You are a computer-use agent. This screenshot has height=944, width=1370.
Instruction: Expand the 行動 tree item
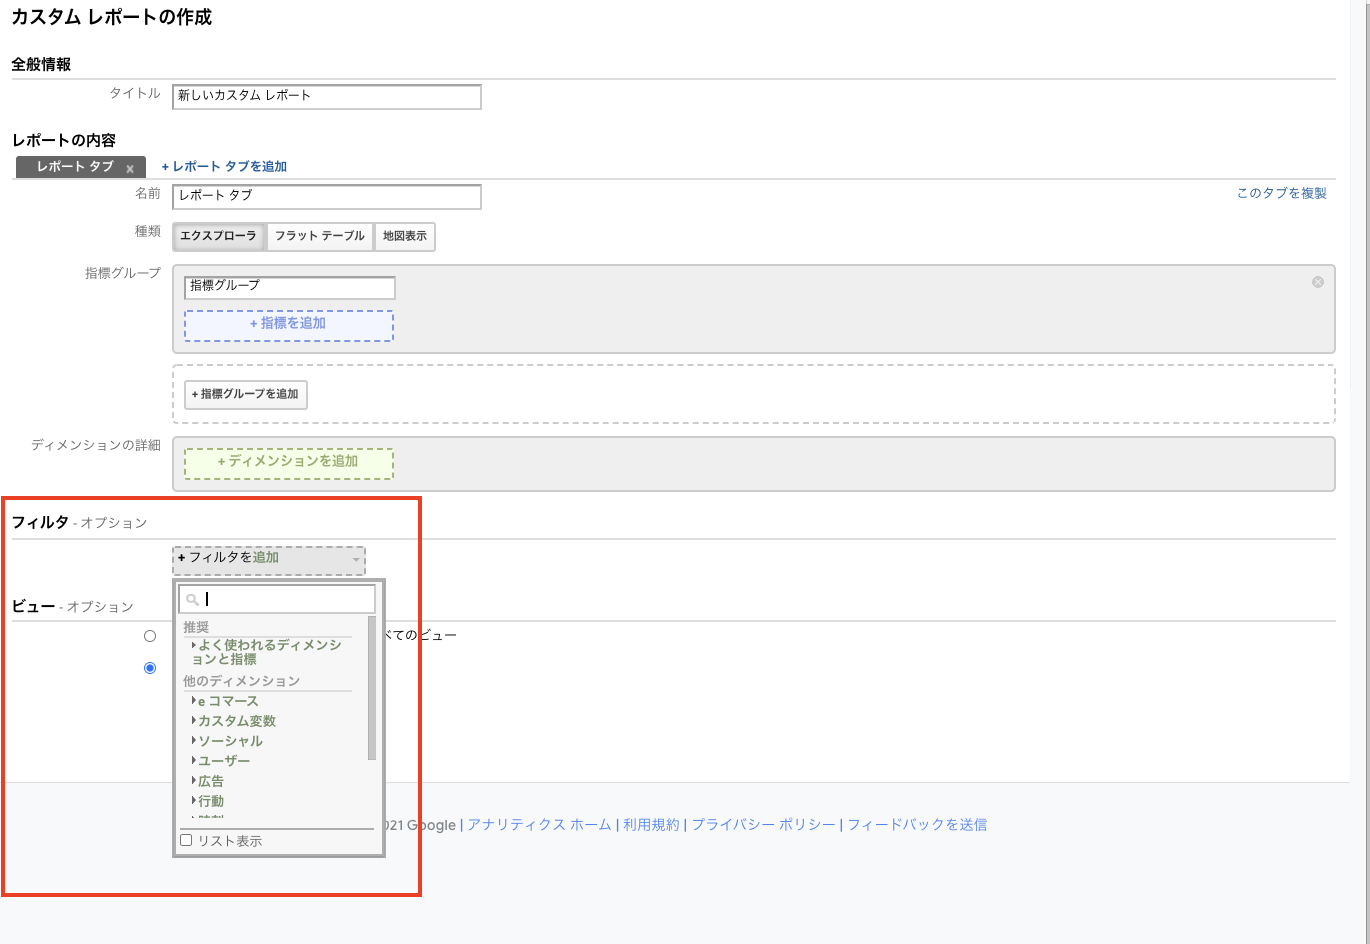pos(211,801)
